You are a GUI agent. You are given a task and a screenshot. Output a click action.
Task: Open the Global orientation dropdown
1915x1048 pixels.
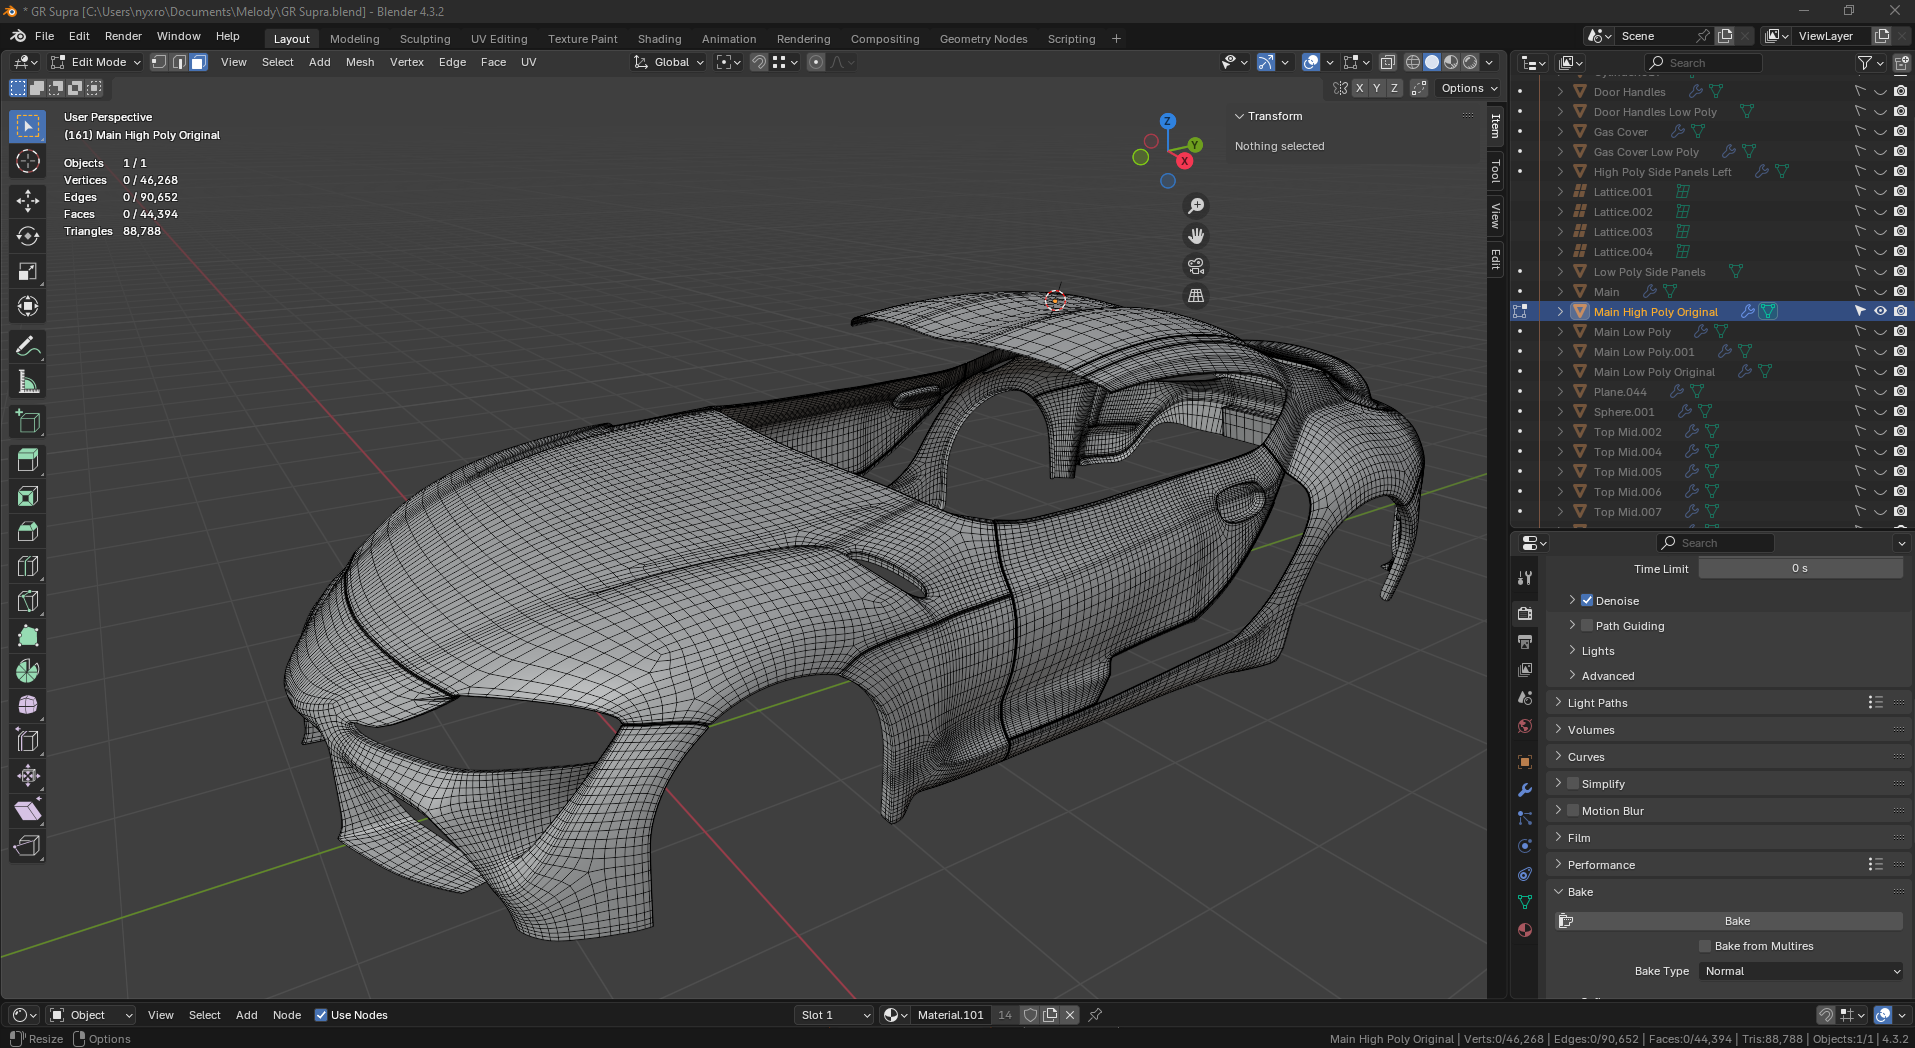pos(669,62)
